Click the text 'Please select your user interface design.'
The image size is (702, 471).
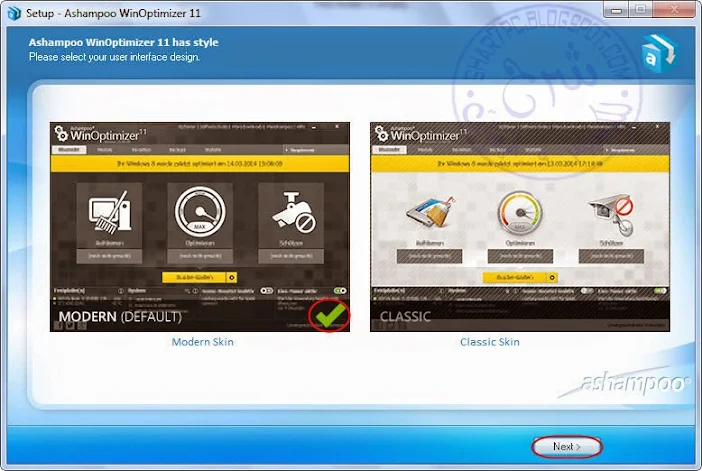[x=114, y=57]
